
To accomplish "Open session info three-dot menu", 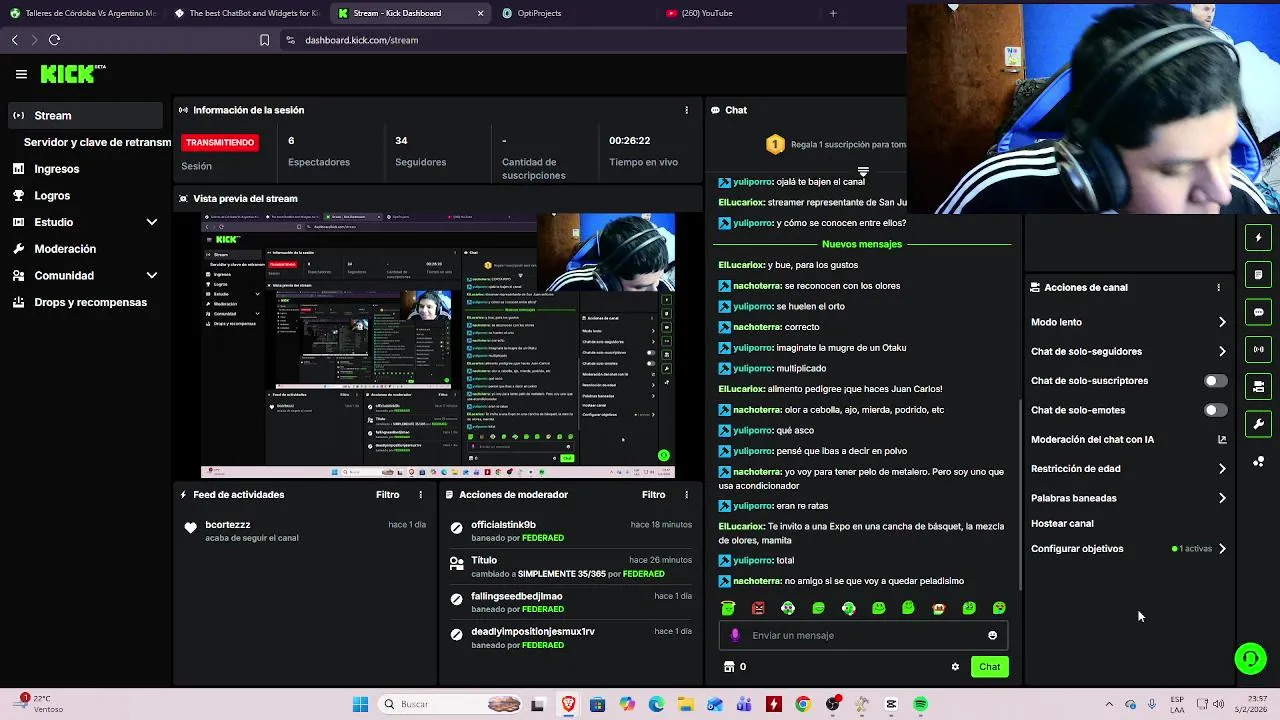I will tap(686, 110).
